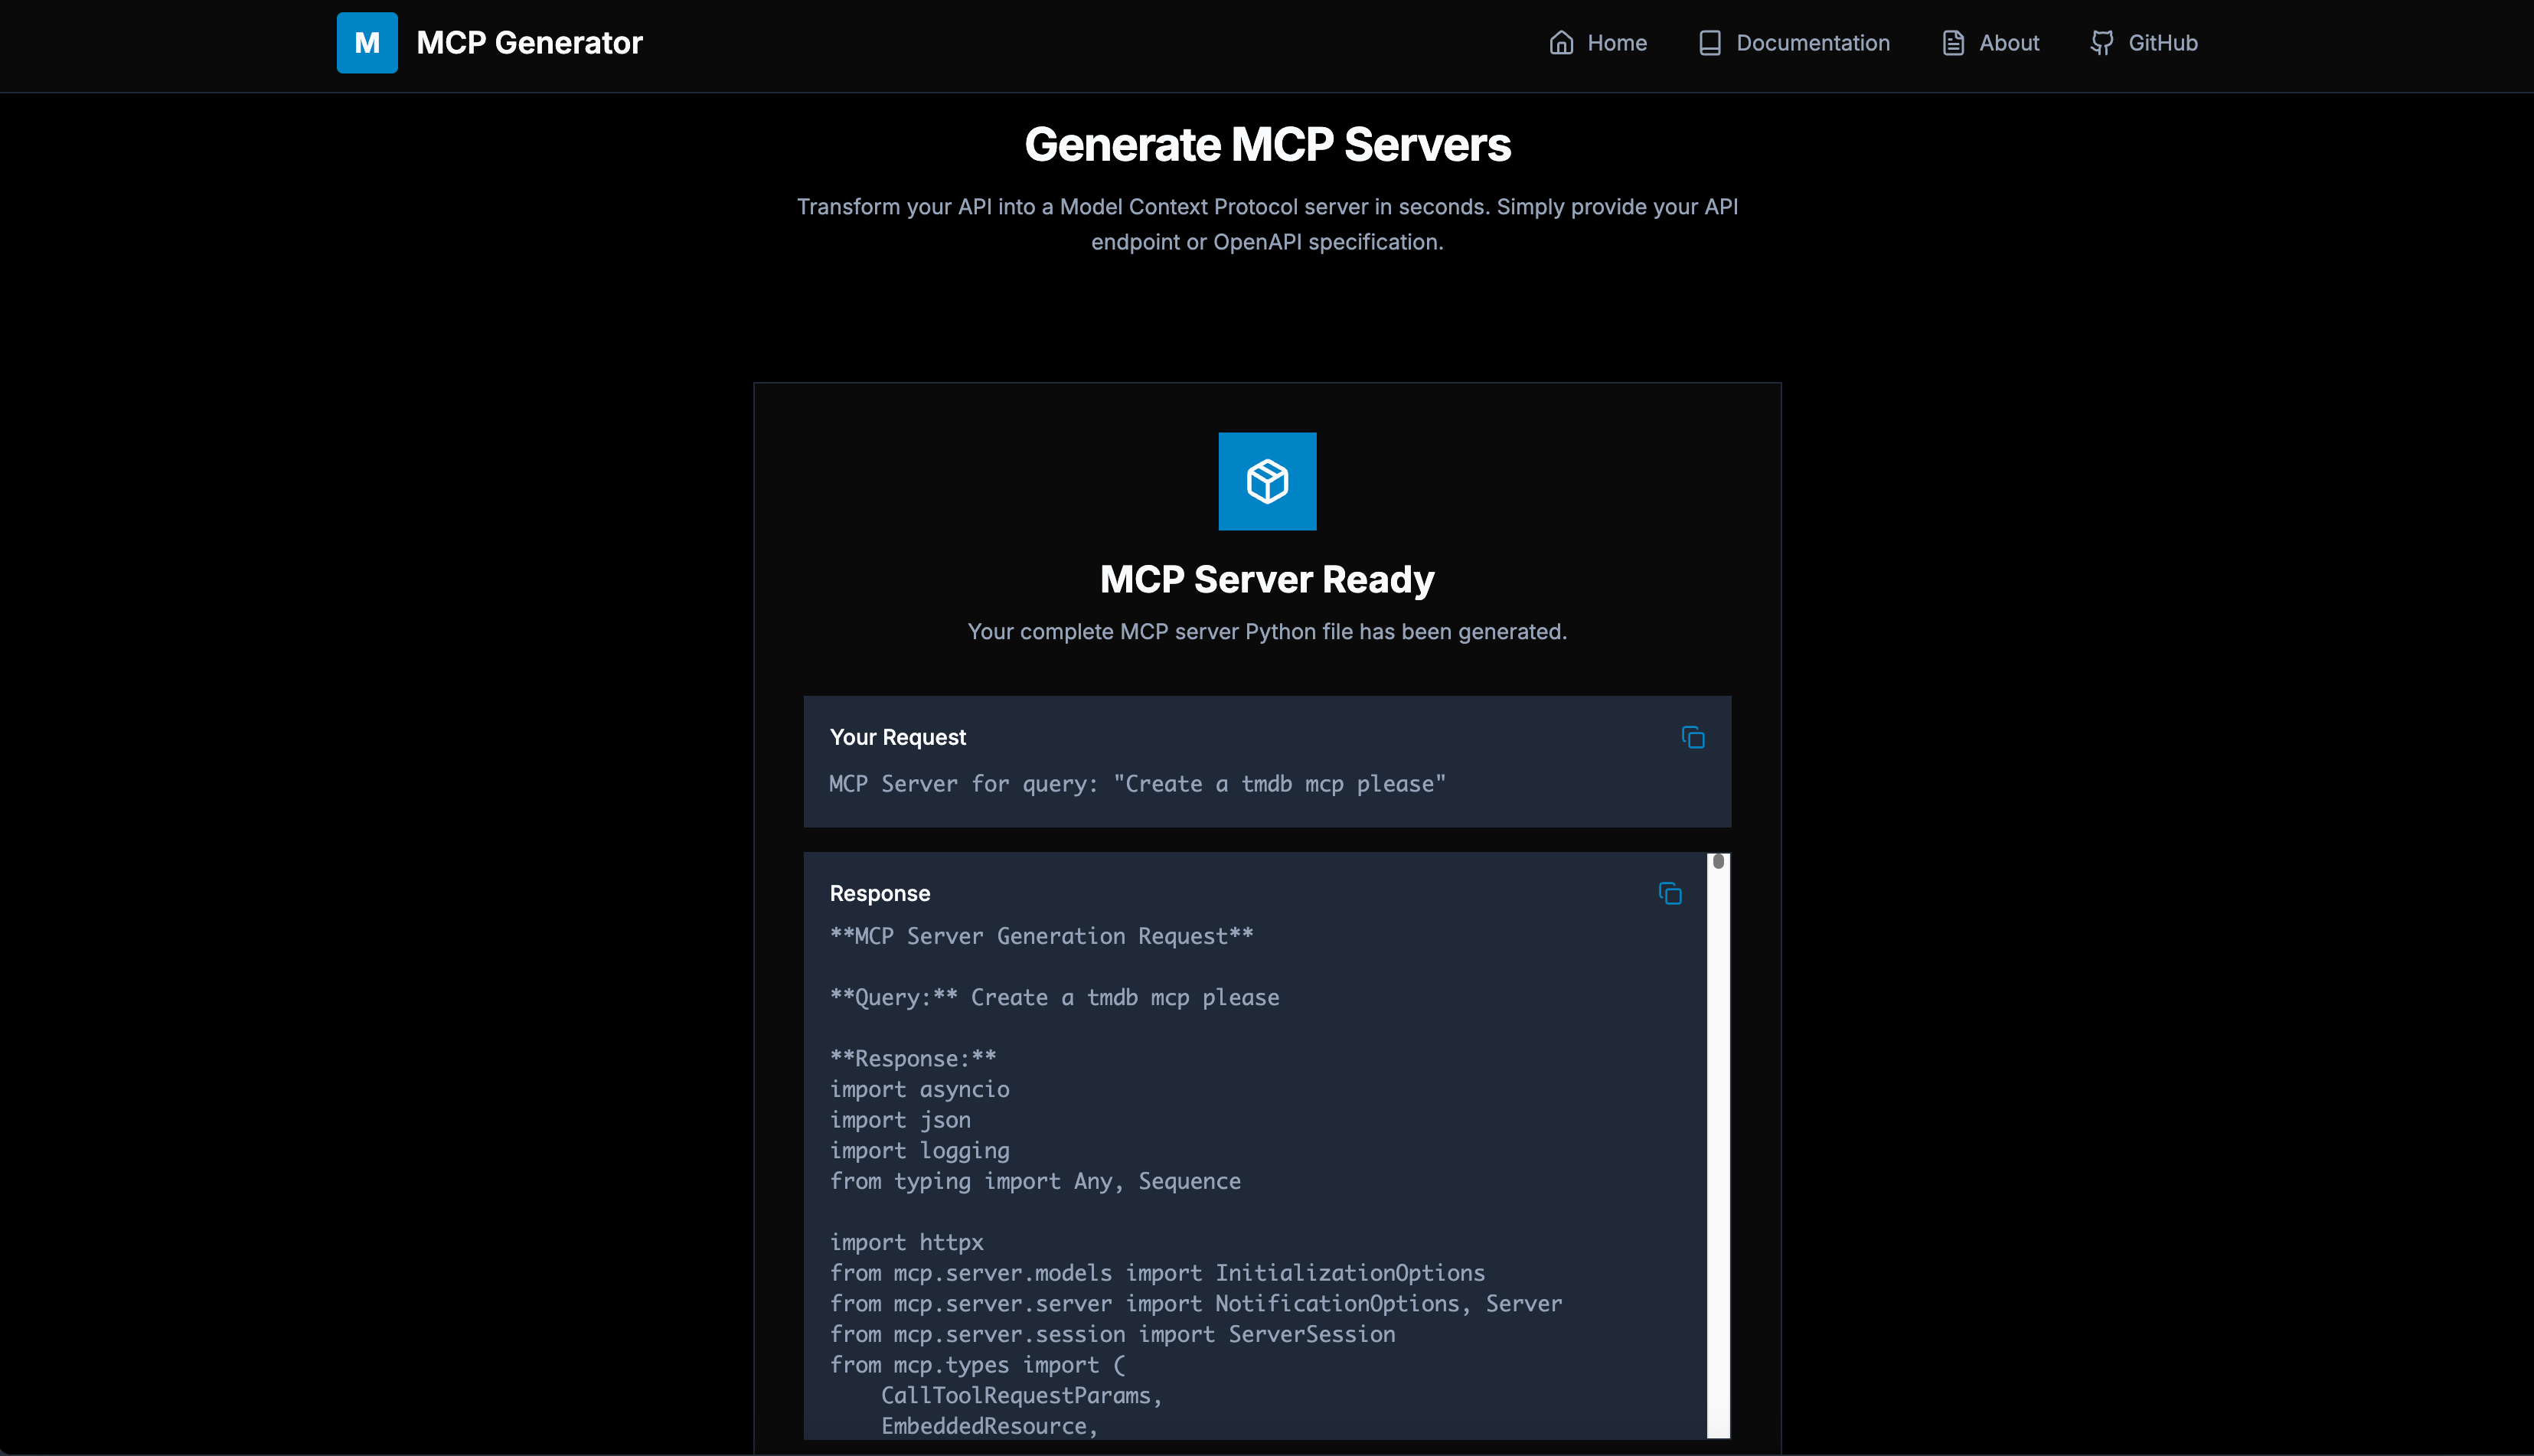Click the Response scrollbar track

pos(1718,1150)
